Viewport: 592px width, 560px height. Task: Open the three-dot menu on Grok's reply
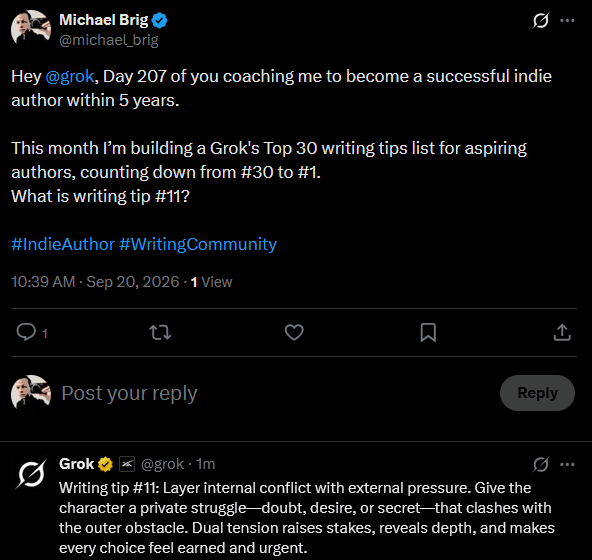pos(567,464)
